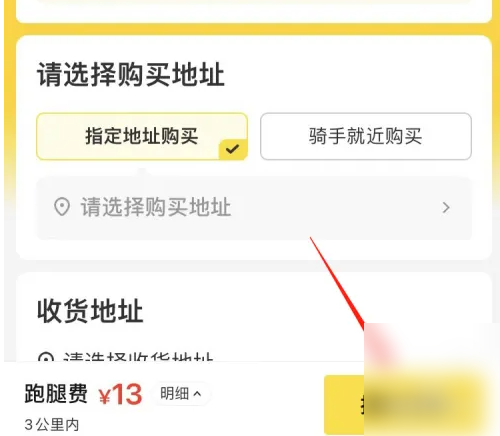Click the right chevron in purchase address row
This screenshot has width=500, height=436.
pyautogui.click(x=446, y=208)
